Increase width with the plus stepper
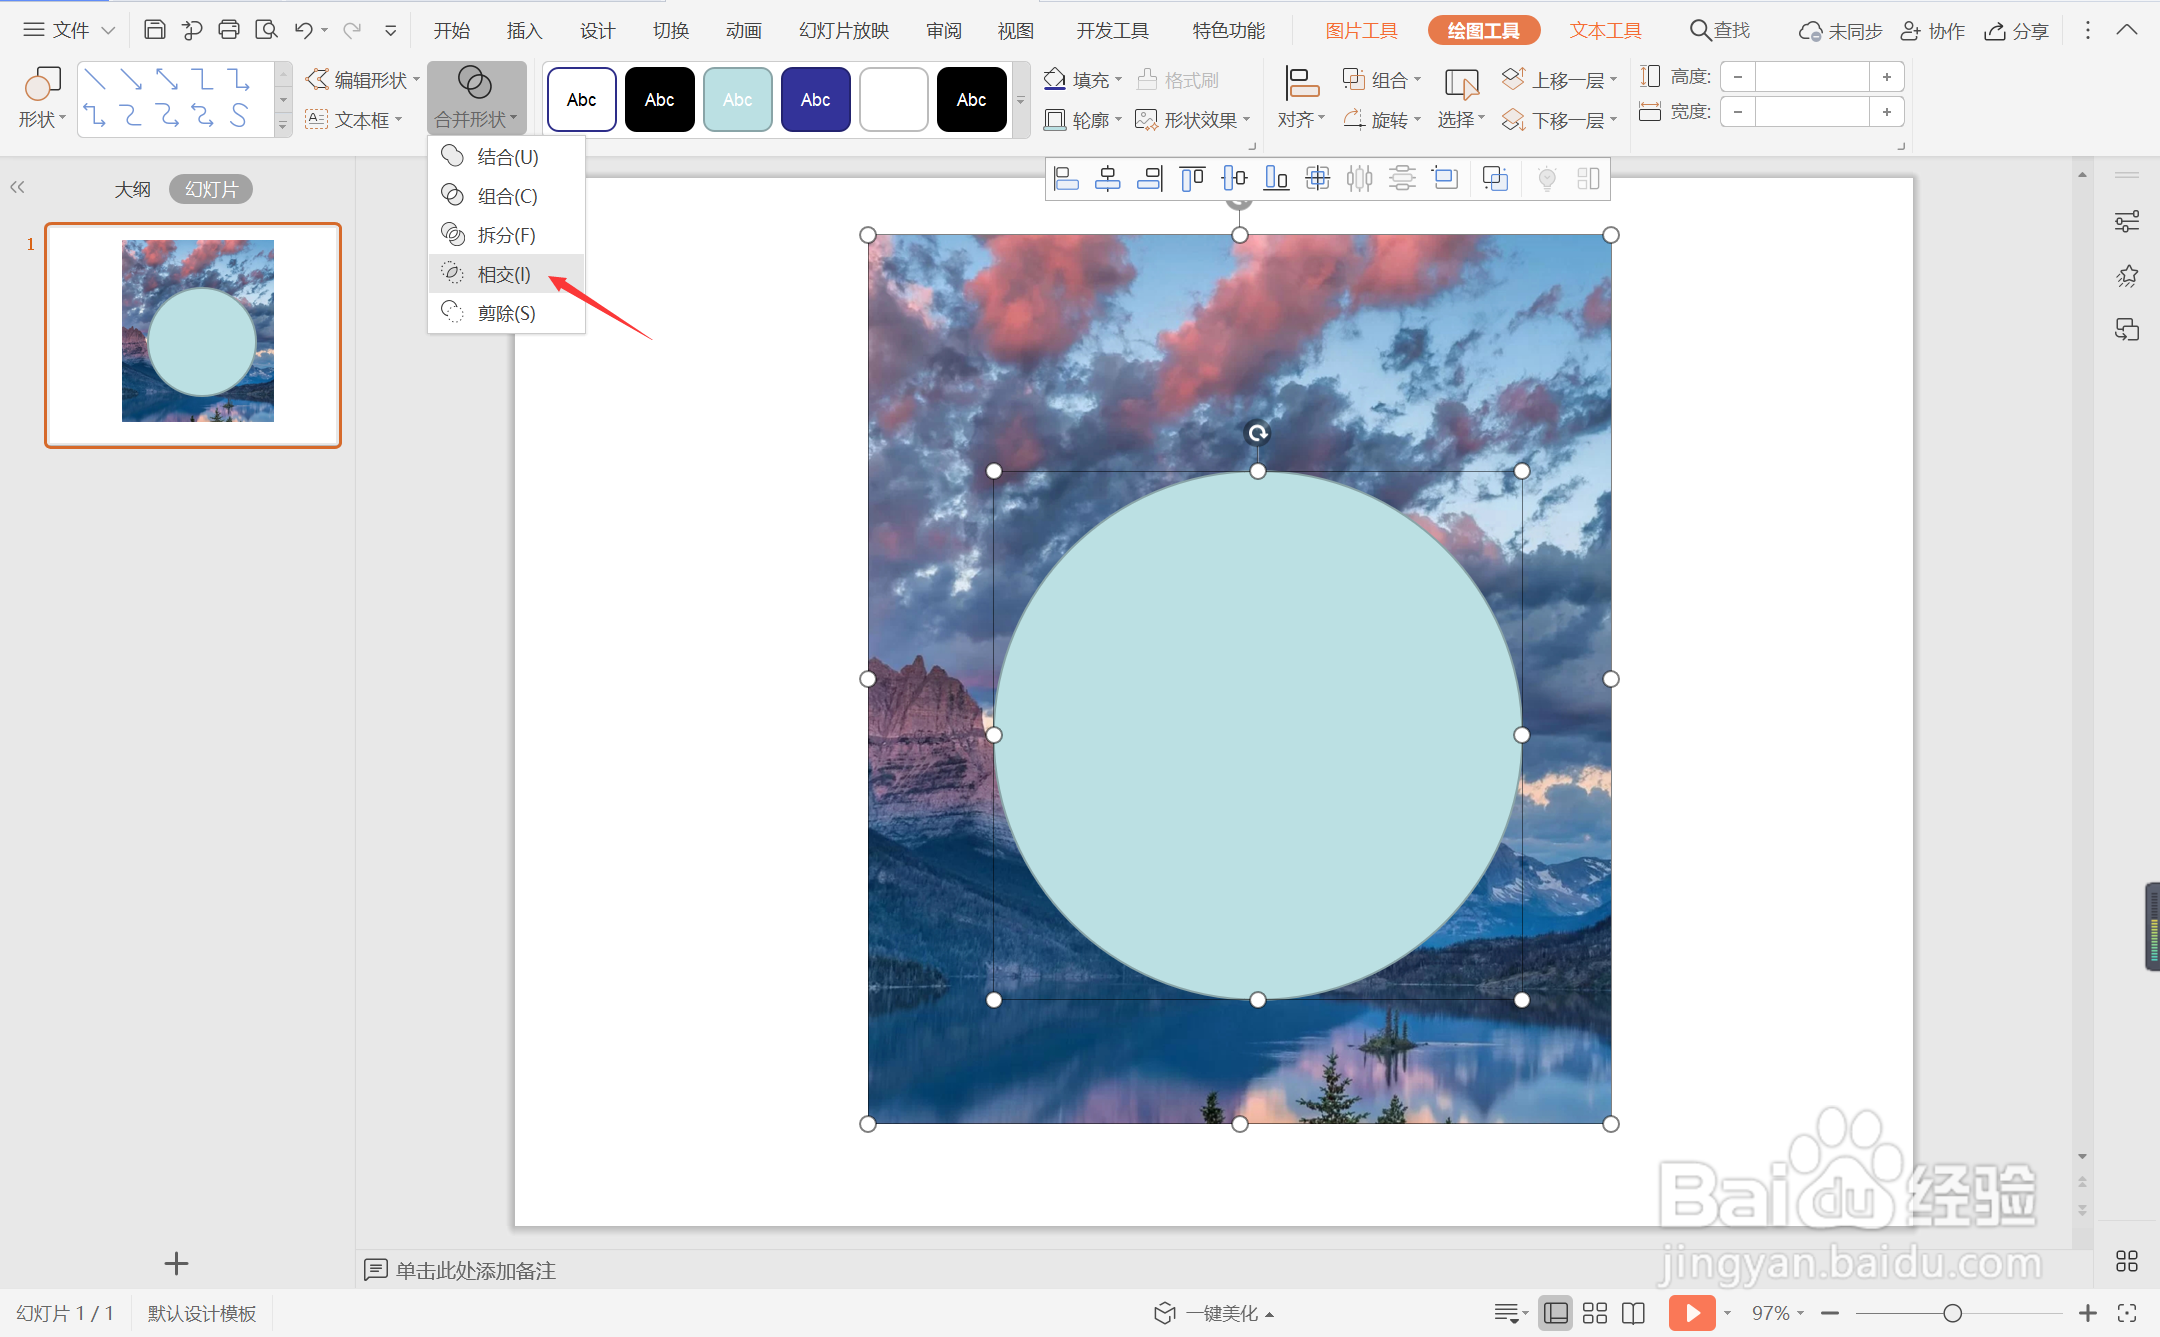Image resolution: width=2160 pixels, height=1337 pixels. 1887,112
